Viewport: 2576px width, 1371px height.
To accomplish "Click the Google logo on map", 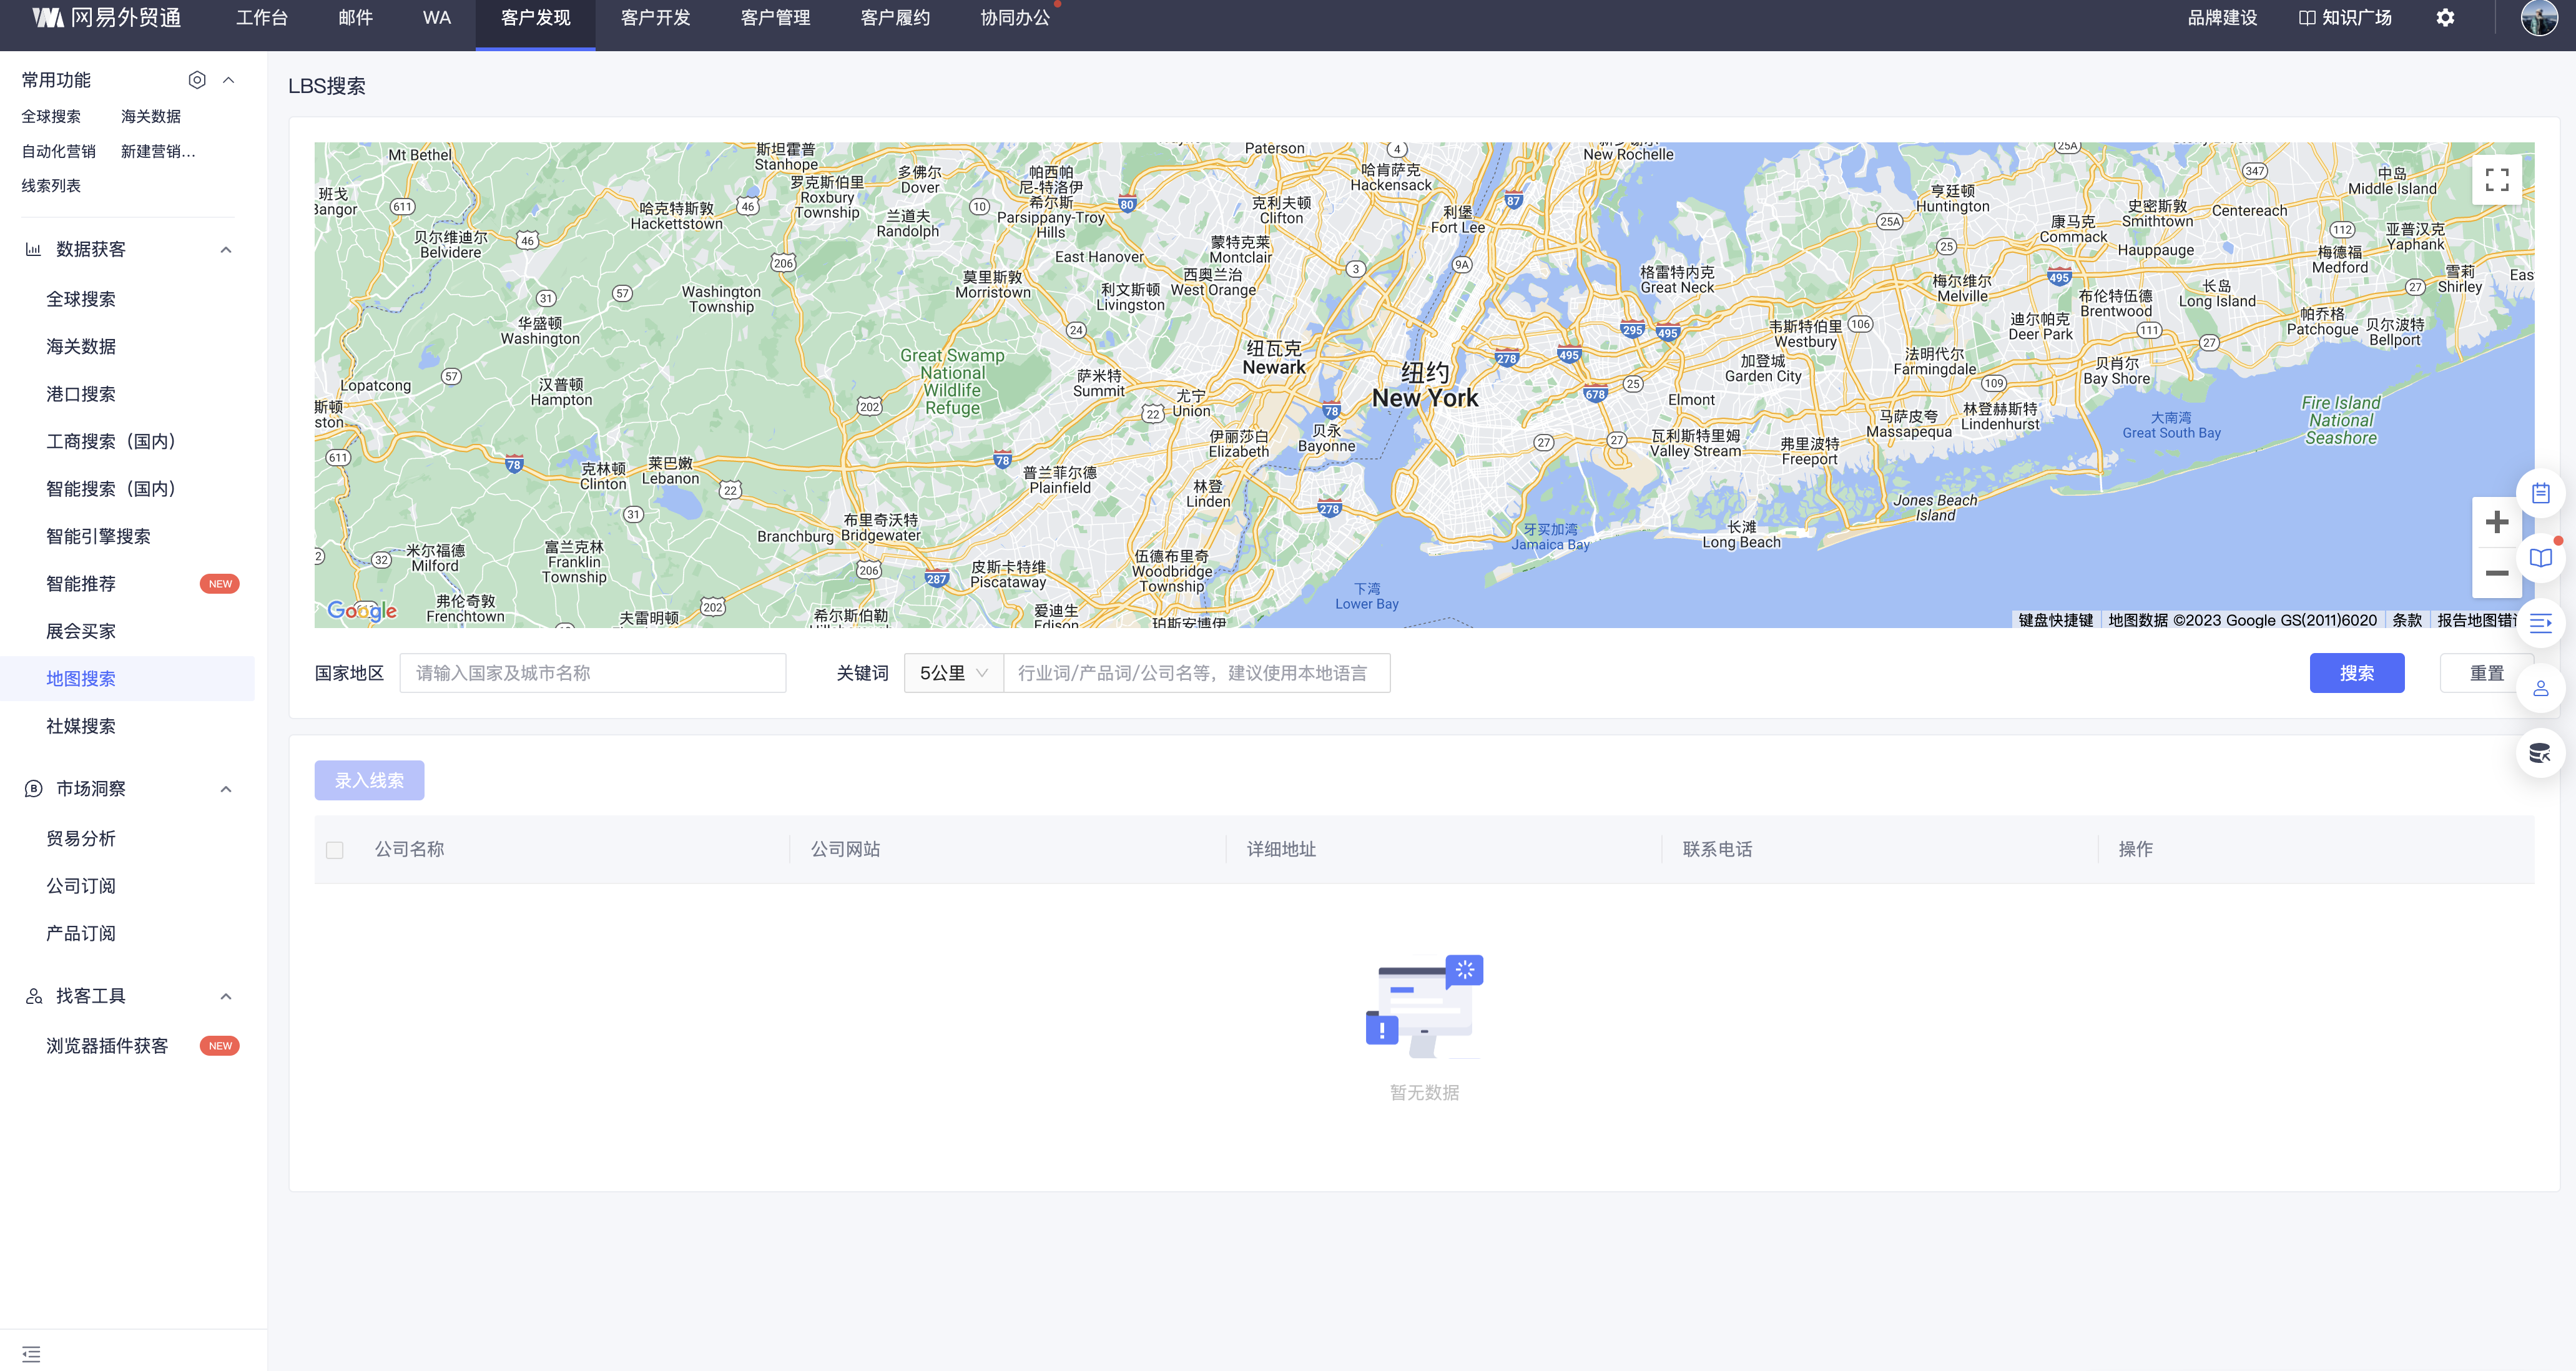I will [x=362, y=610].
